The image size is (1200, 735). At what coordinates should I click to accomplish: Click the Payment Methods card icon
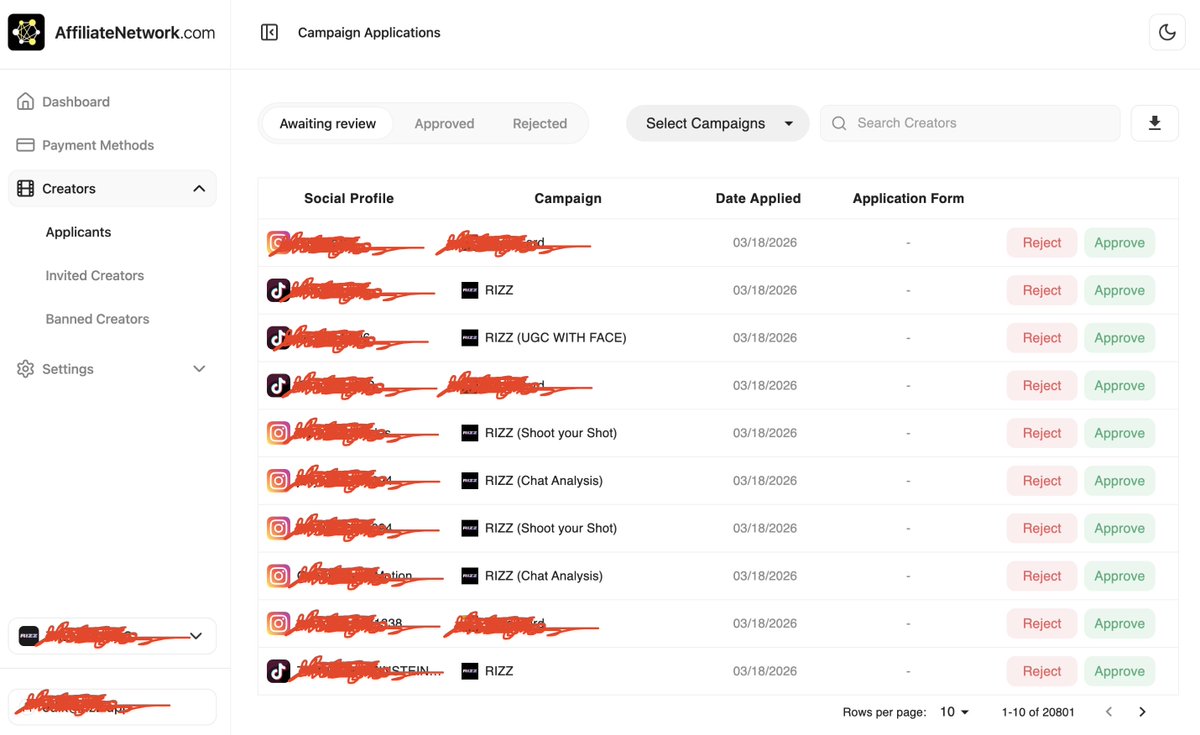(26, 145)
